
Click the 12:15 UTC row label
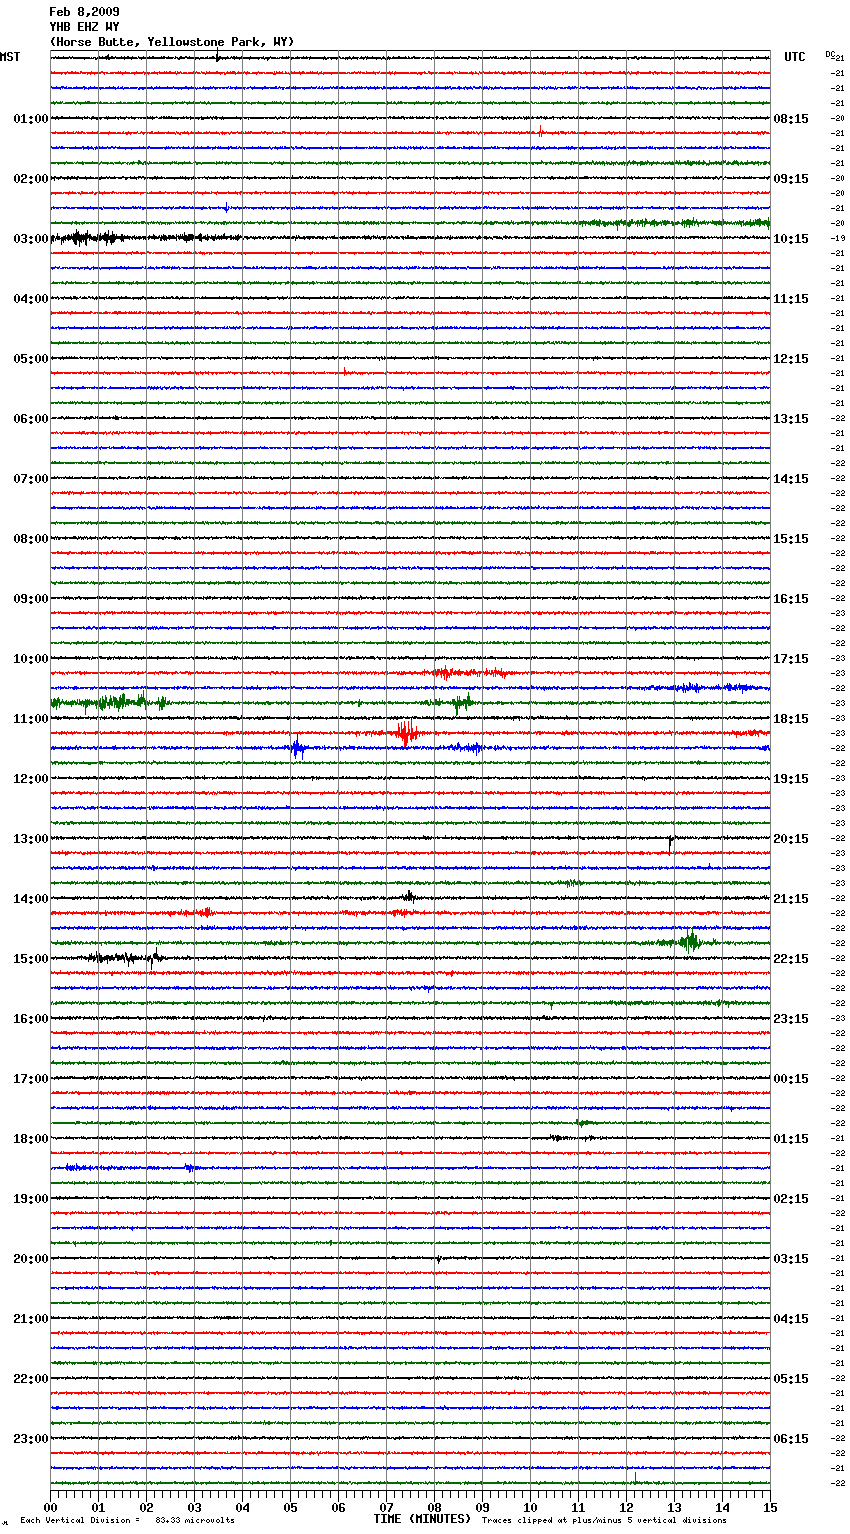[791, 359]
